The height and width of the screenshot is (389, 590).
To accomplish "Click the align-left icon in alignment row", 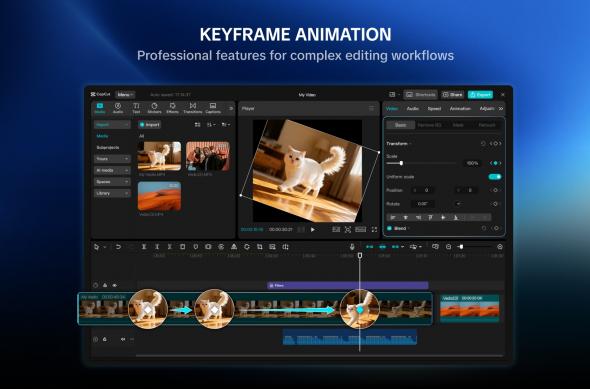I will (393, 217).
